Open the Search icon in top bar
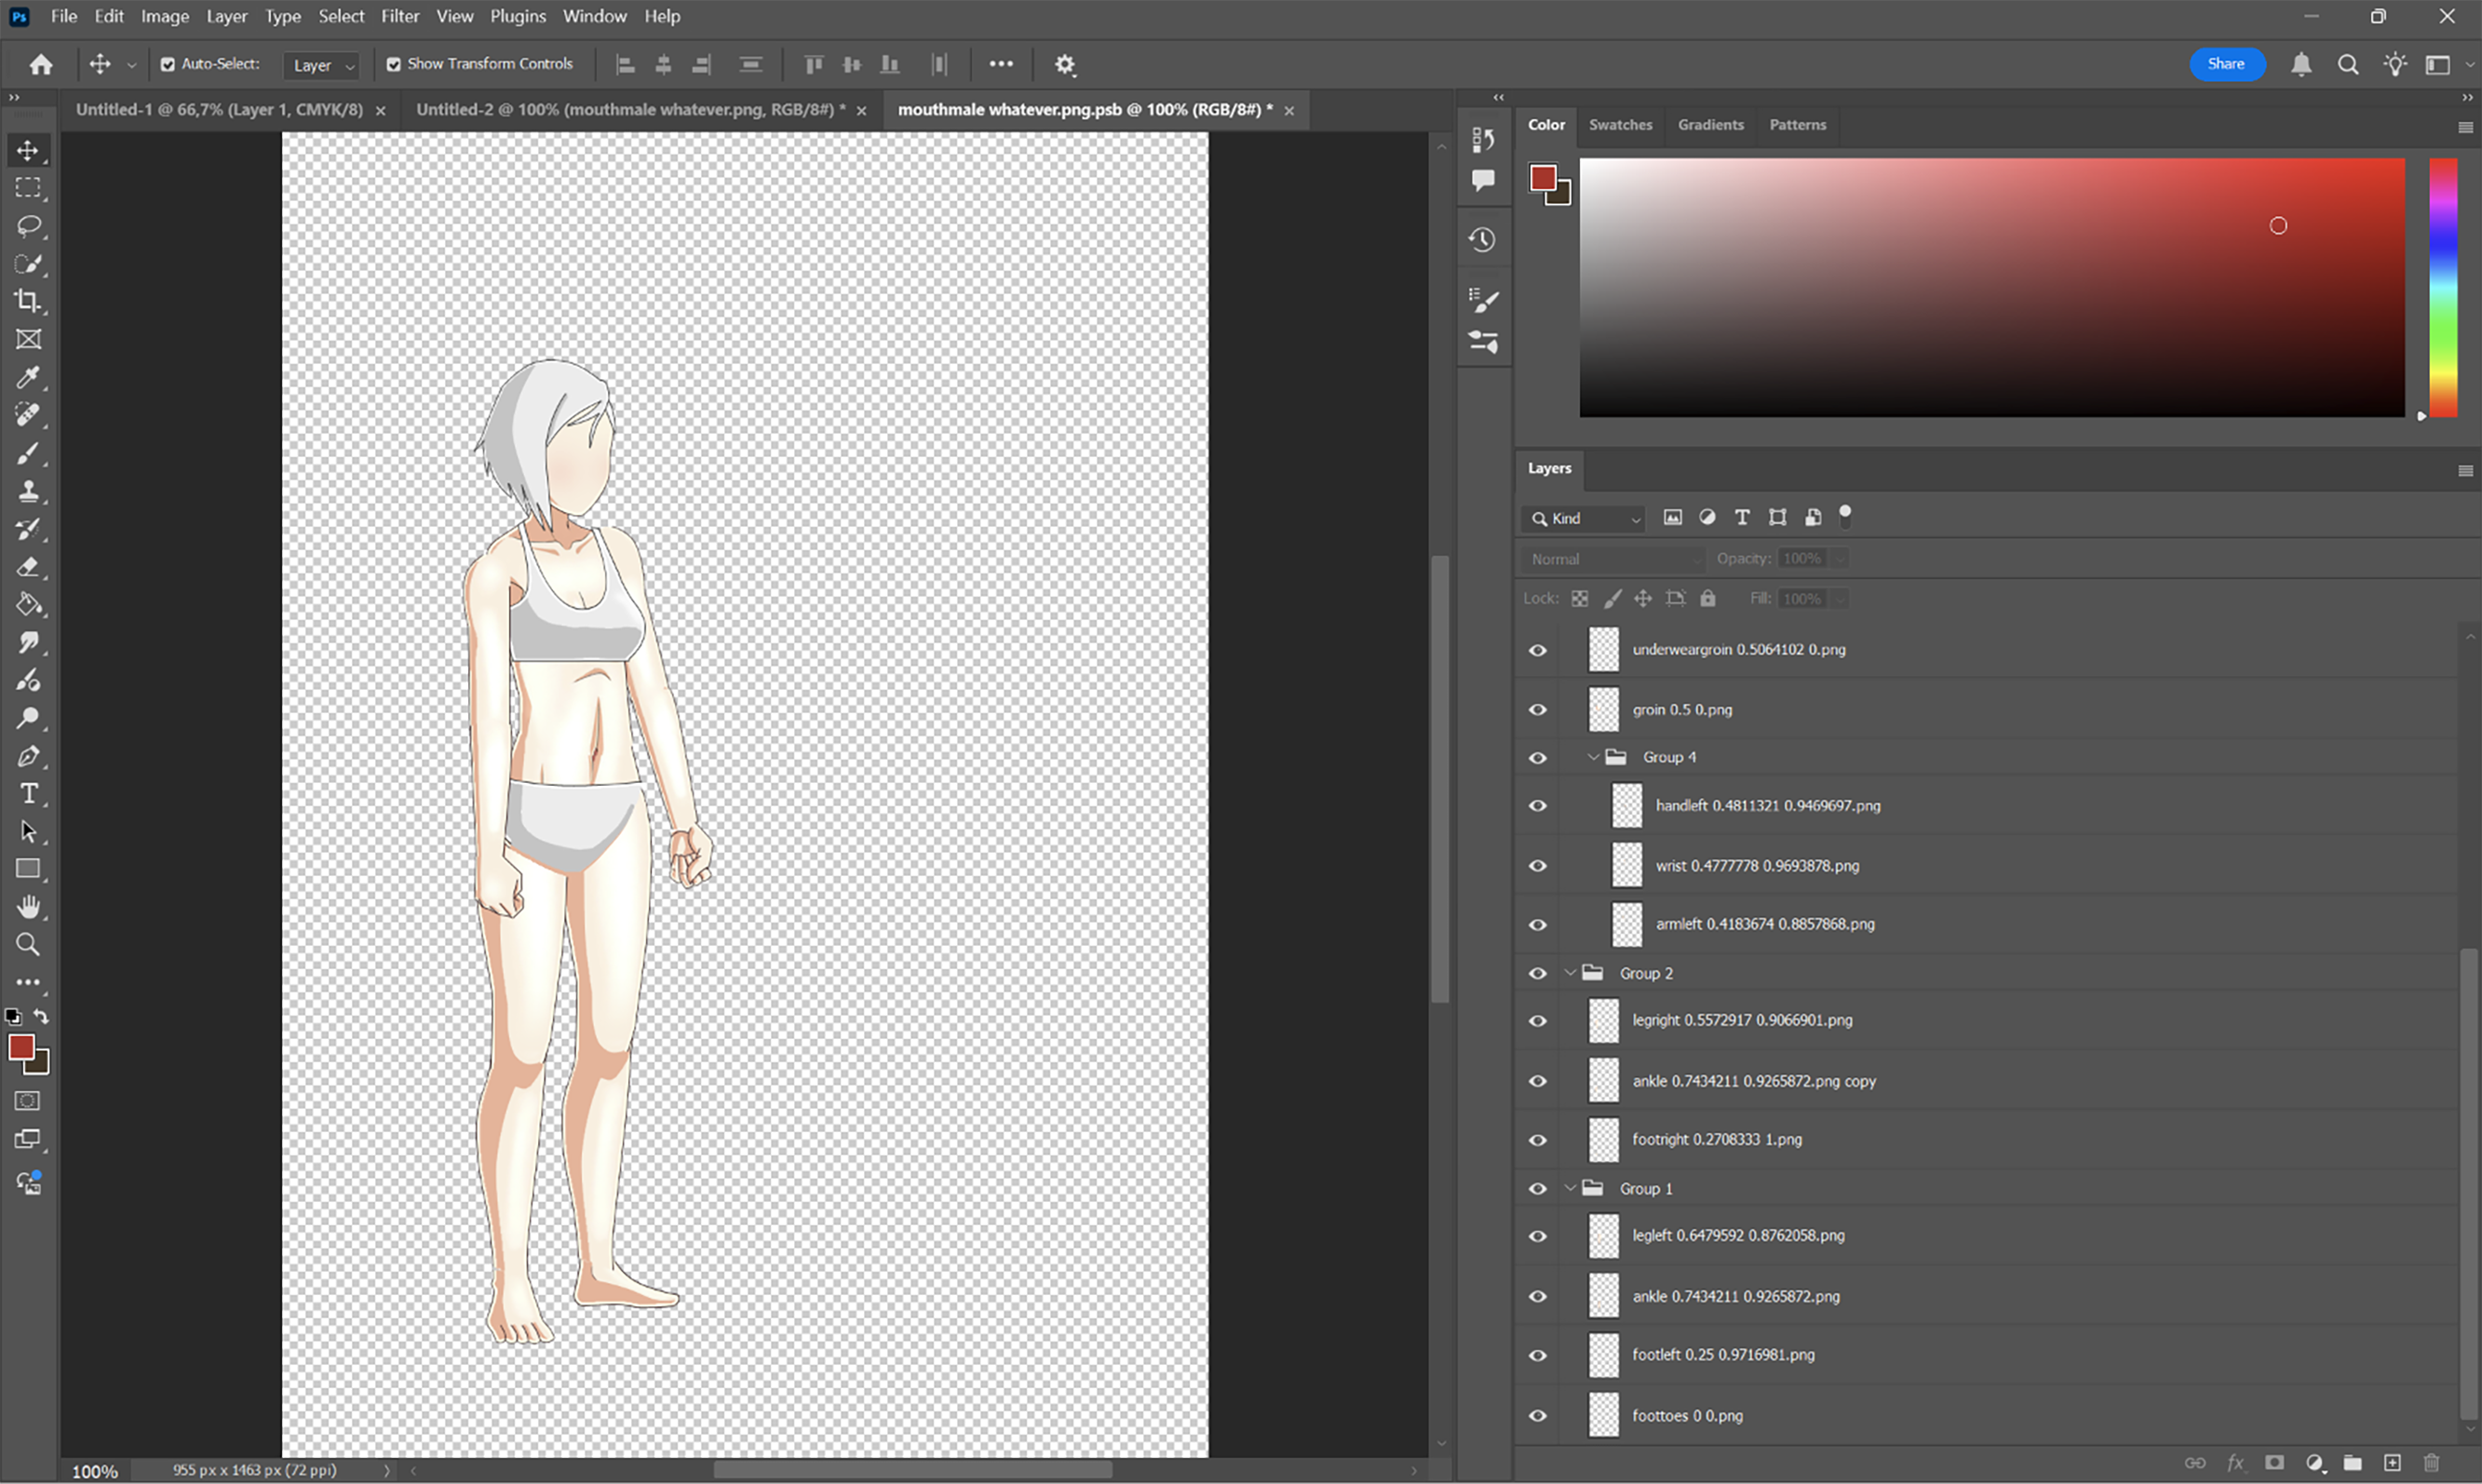Viewport: 2482px width, 1484px height. (2348, 65)
